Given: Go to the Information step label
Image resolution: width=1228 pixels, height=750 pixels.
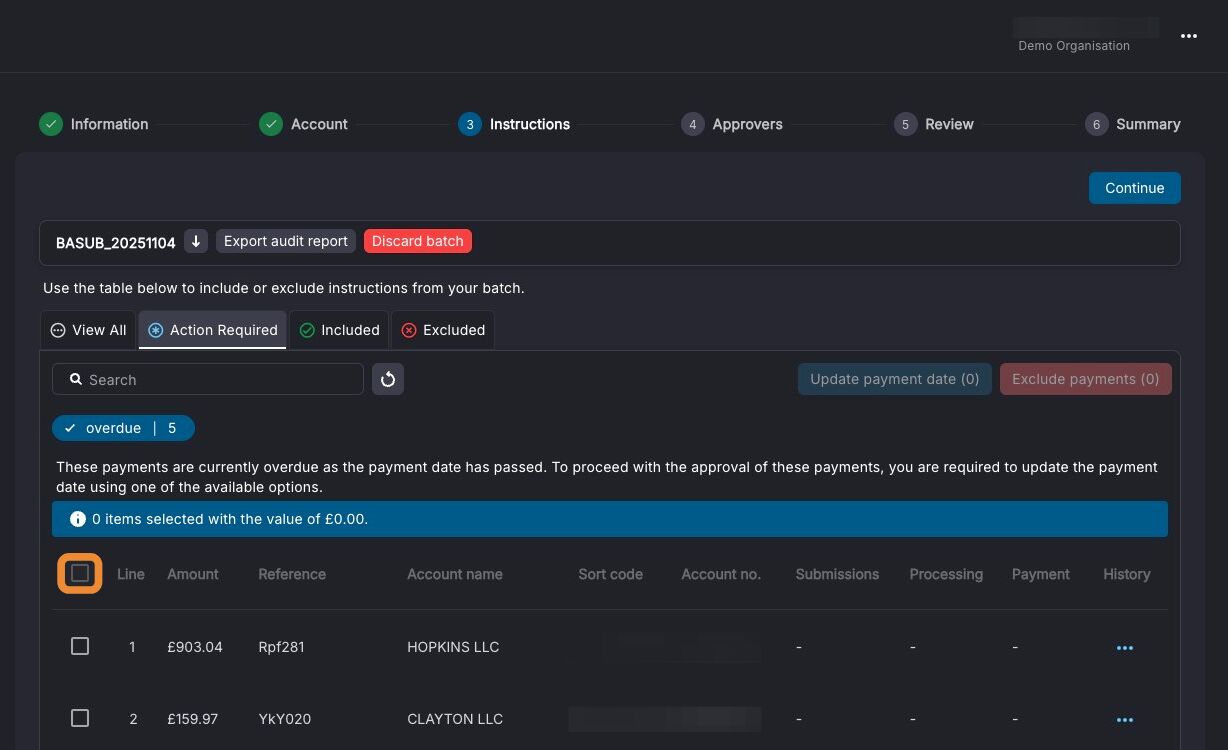Looking at the screenshot, I should 109,124.
